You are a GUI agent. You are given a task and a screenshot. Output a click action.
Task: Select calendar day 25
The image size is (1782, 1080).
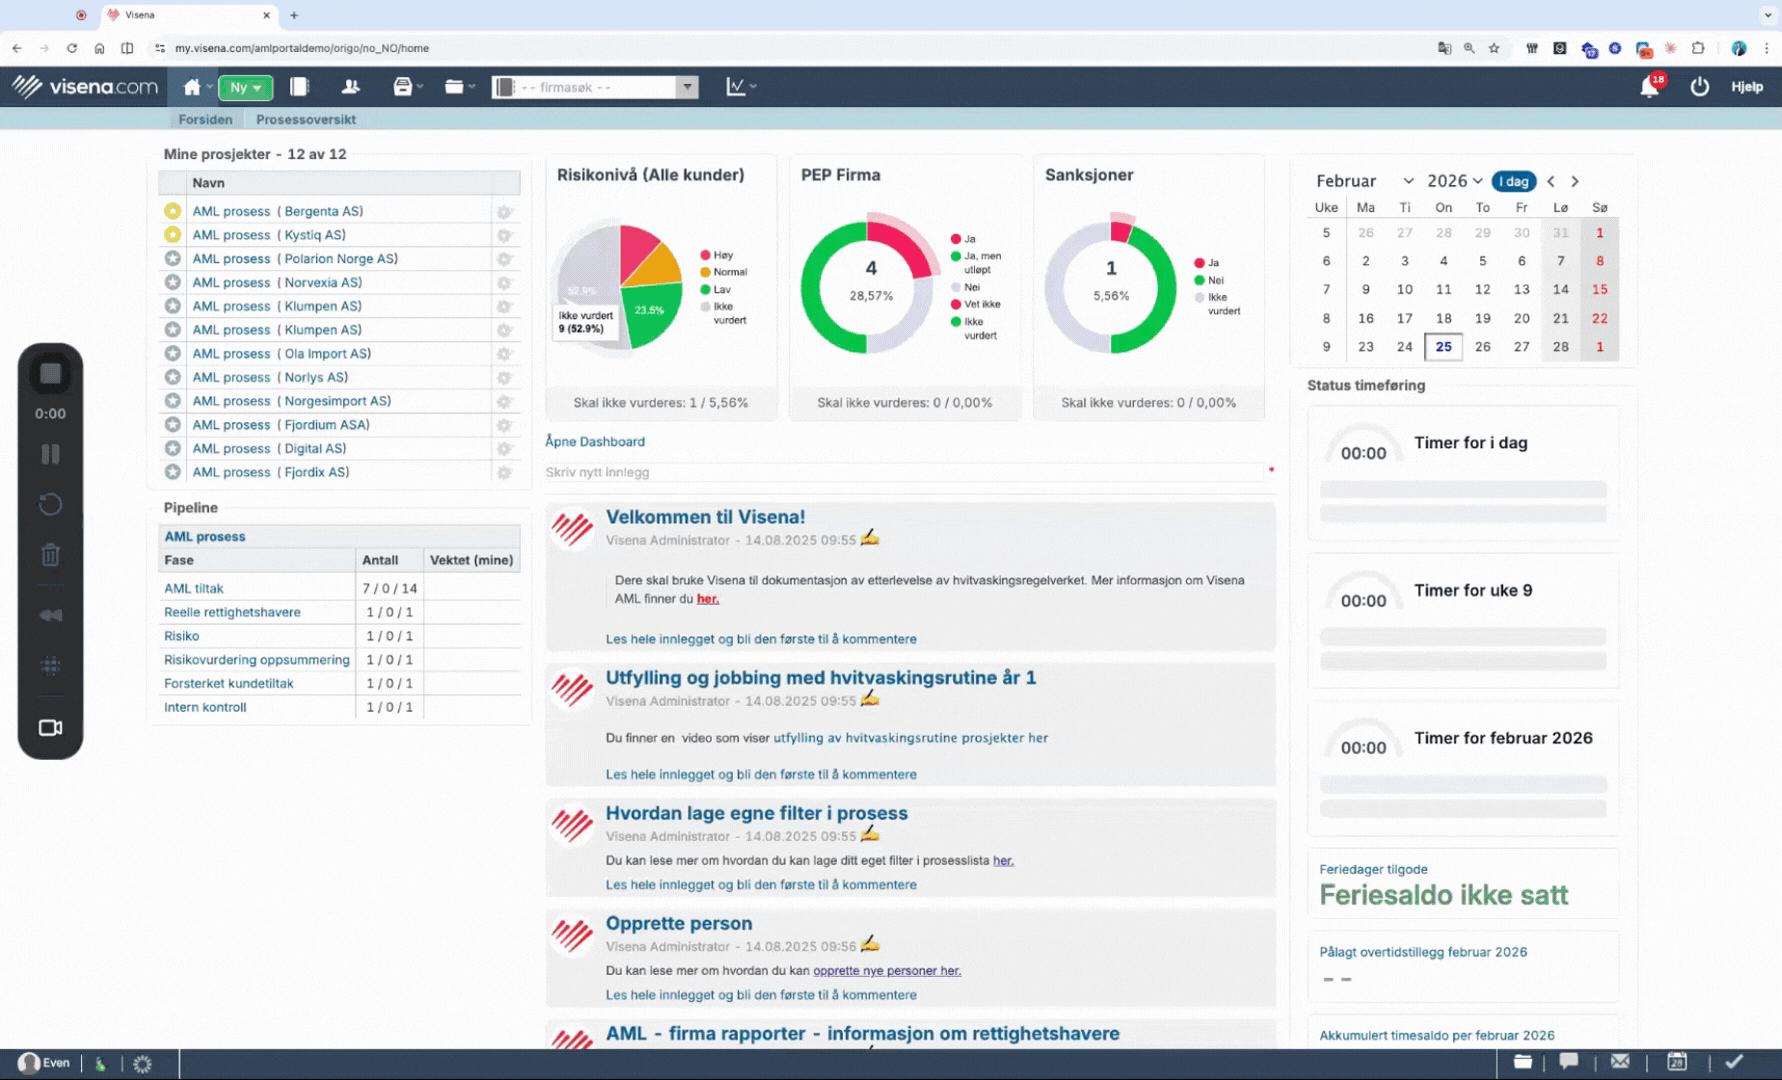click(x=1443, y=347)
